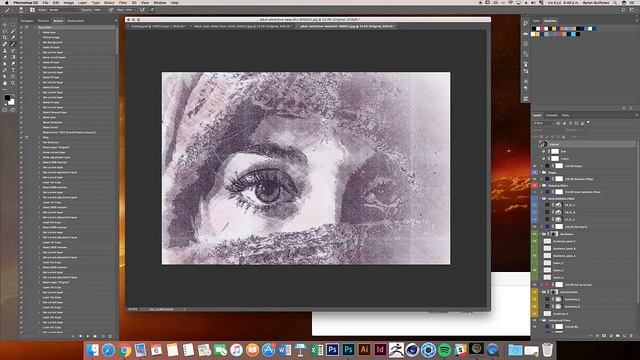Select the Swatches panel tab
The height and width of the screenshot is (360, 640).
(550, 21)
